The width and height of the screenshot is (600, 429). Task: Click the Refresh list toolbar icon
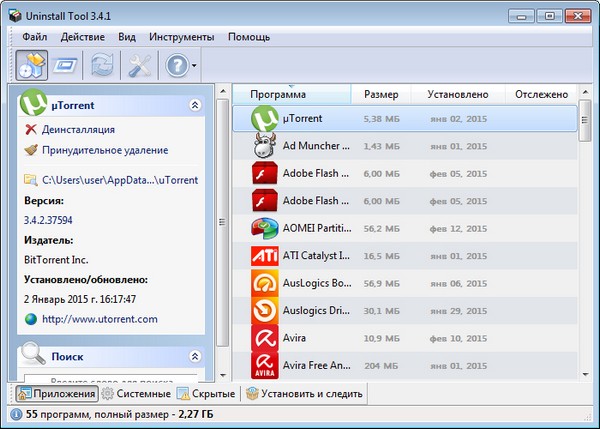[x=102, y=66]
